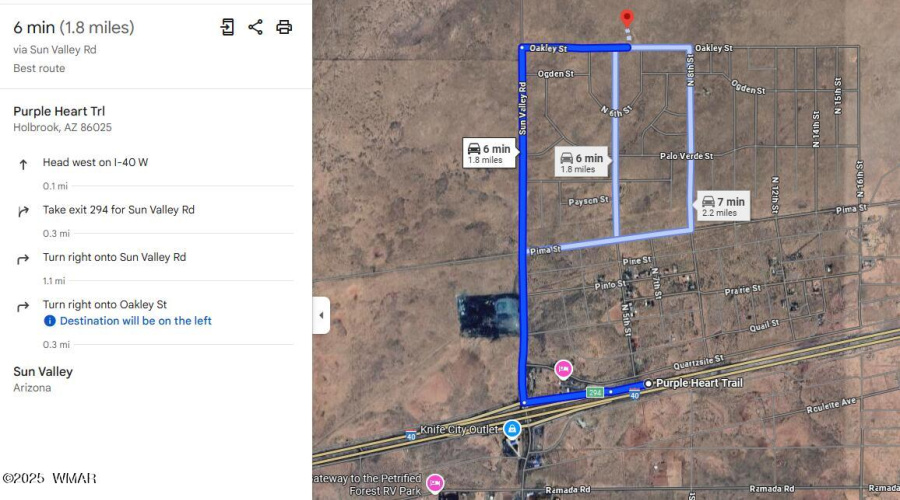
Task: Select the red destination pin marker
Action: (x=627, y=19)
